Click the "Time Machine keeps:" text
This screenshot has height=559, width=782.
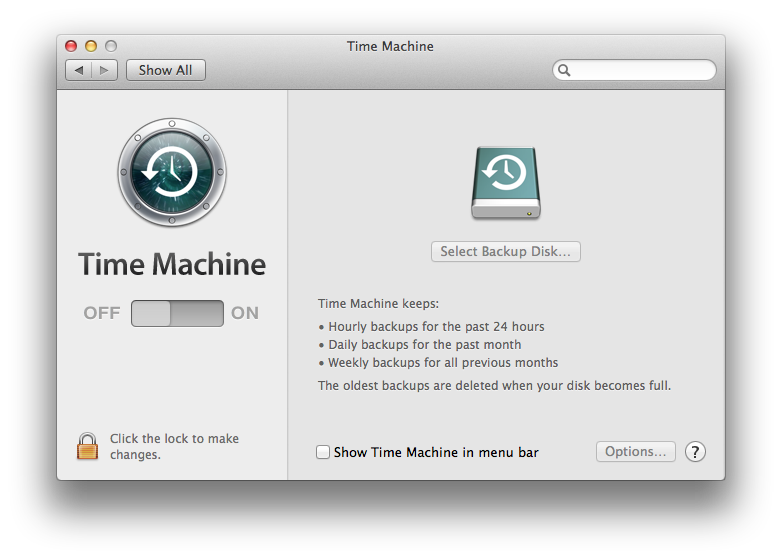pos(379,304)
